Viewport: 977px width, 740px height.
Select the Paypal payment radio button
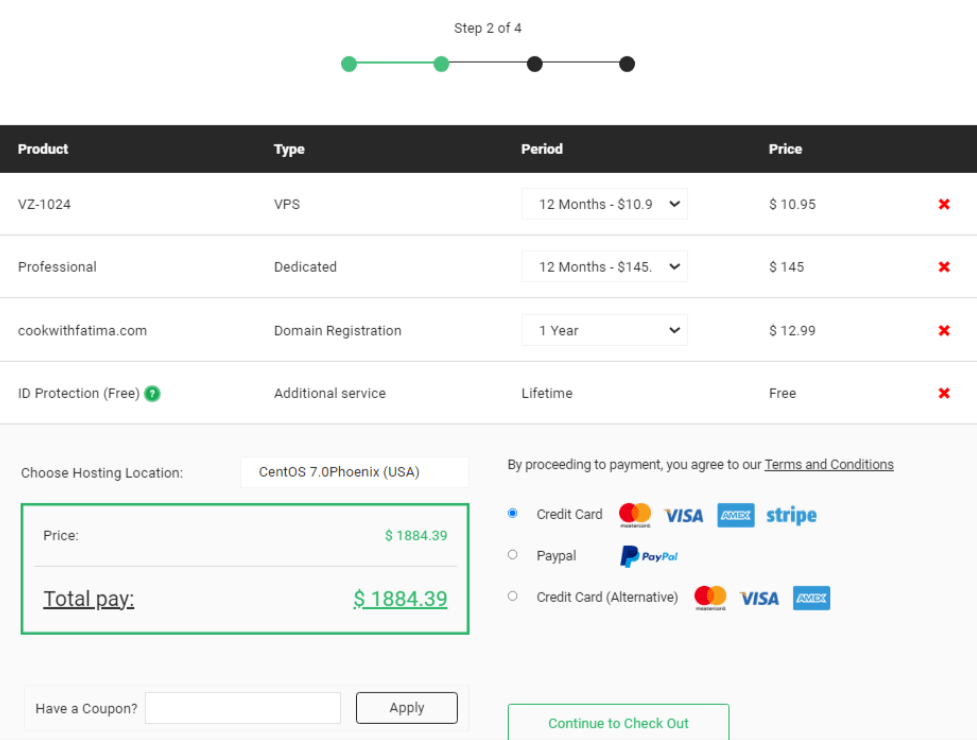[512, 554]
